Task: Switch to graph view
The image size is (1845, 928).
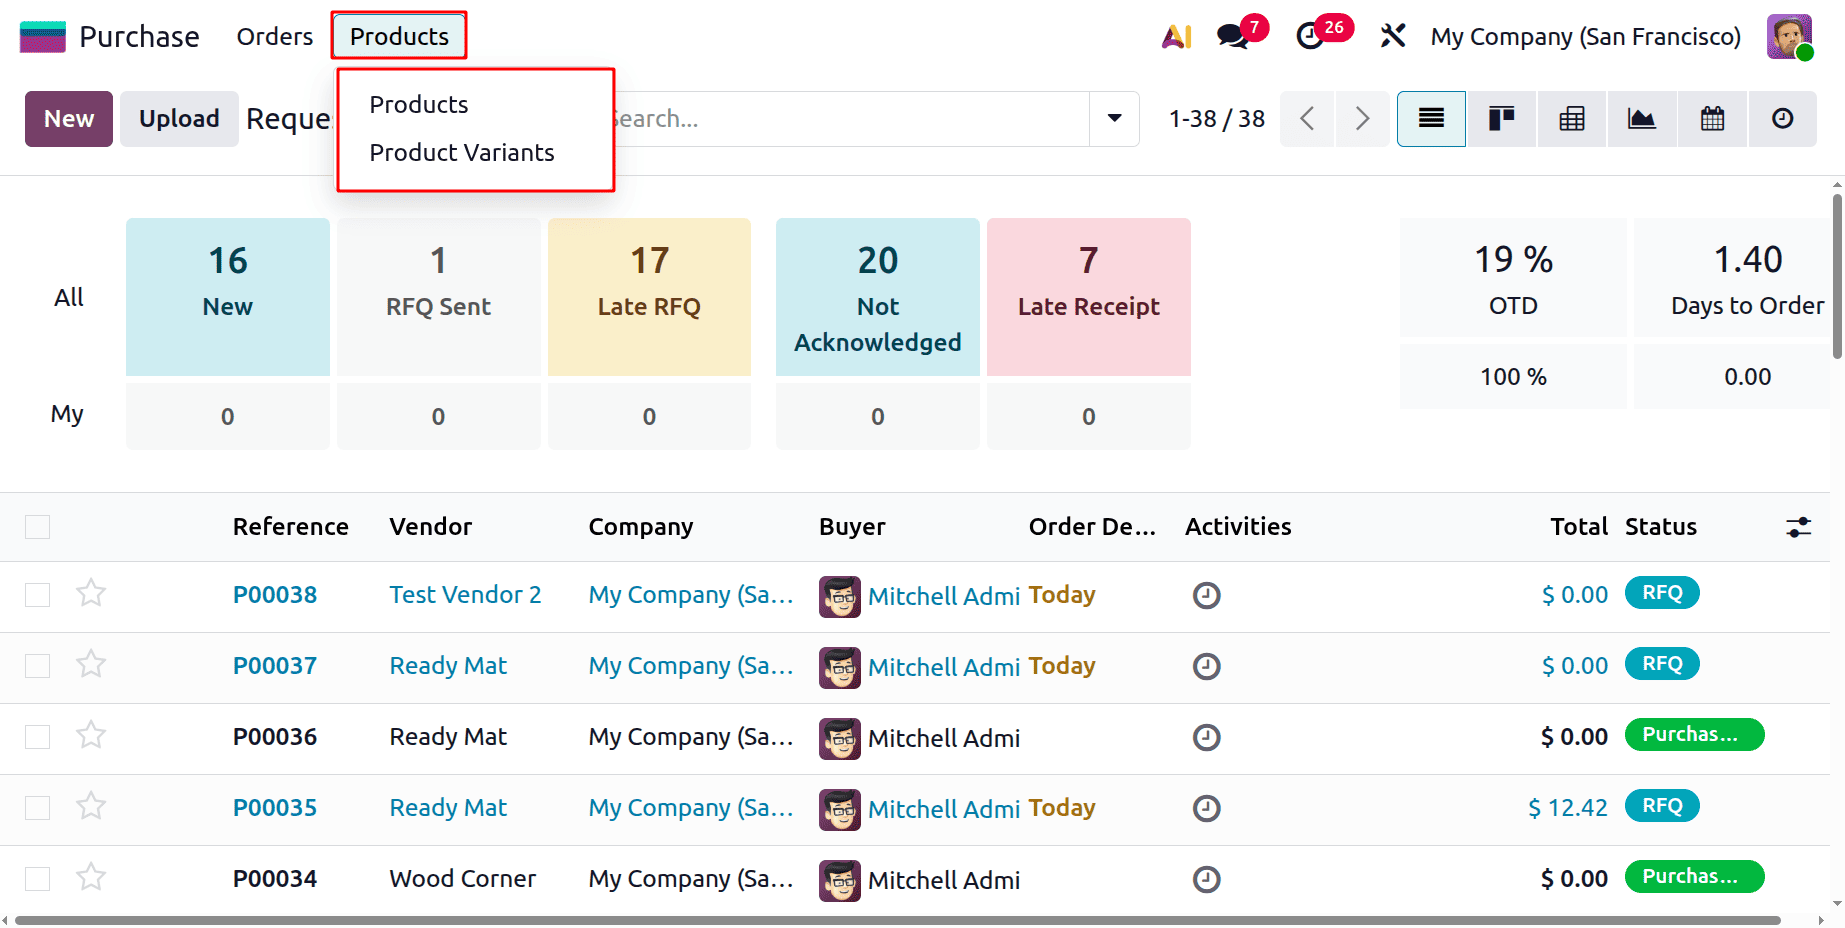Action: [x=1641, y=118]
